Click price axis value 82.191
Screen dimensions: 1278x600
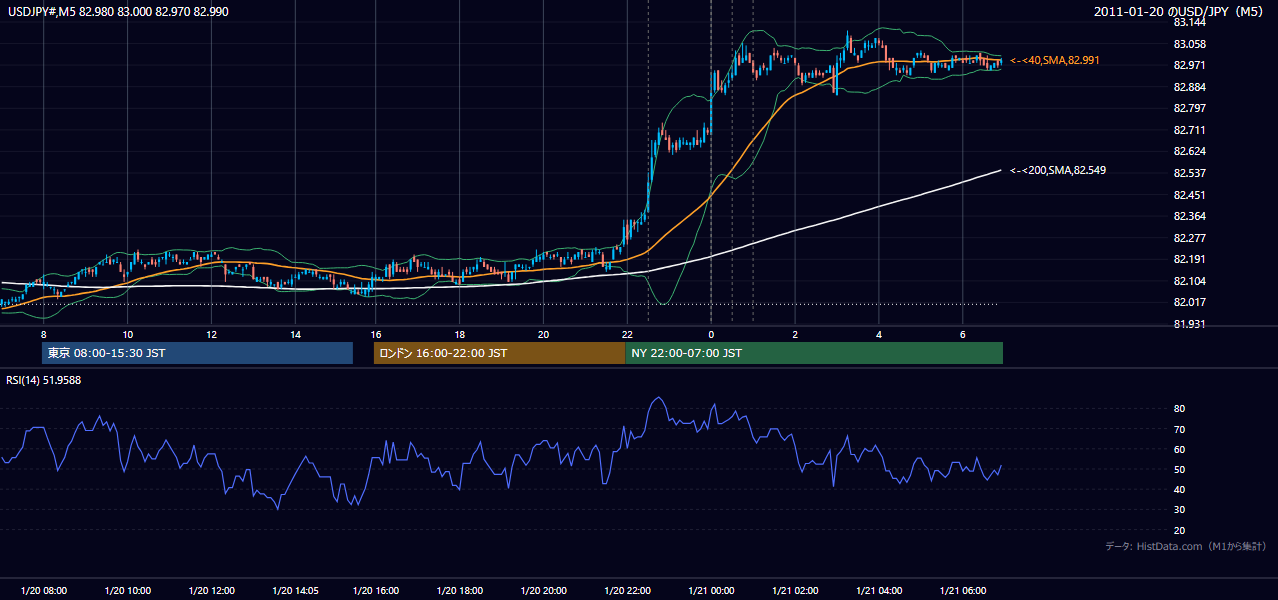[1189, 259]
